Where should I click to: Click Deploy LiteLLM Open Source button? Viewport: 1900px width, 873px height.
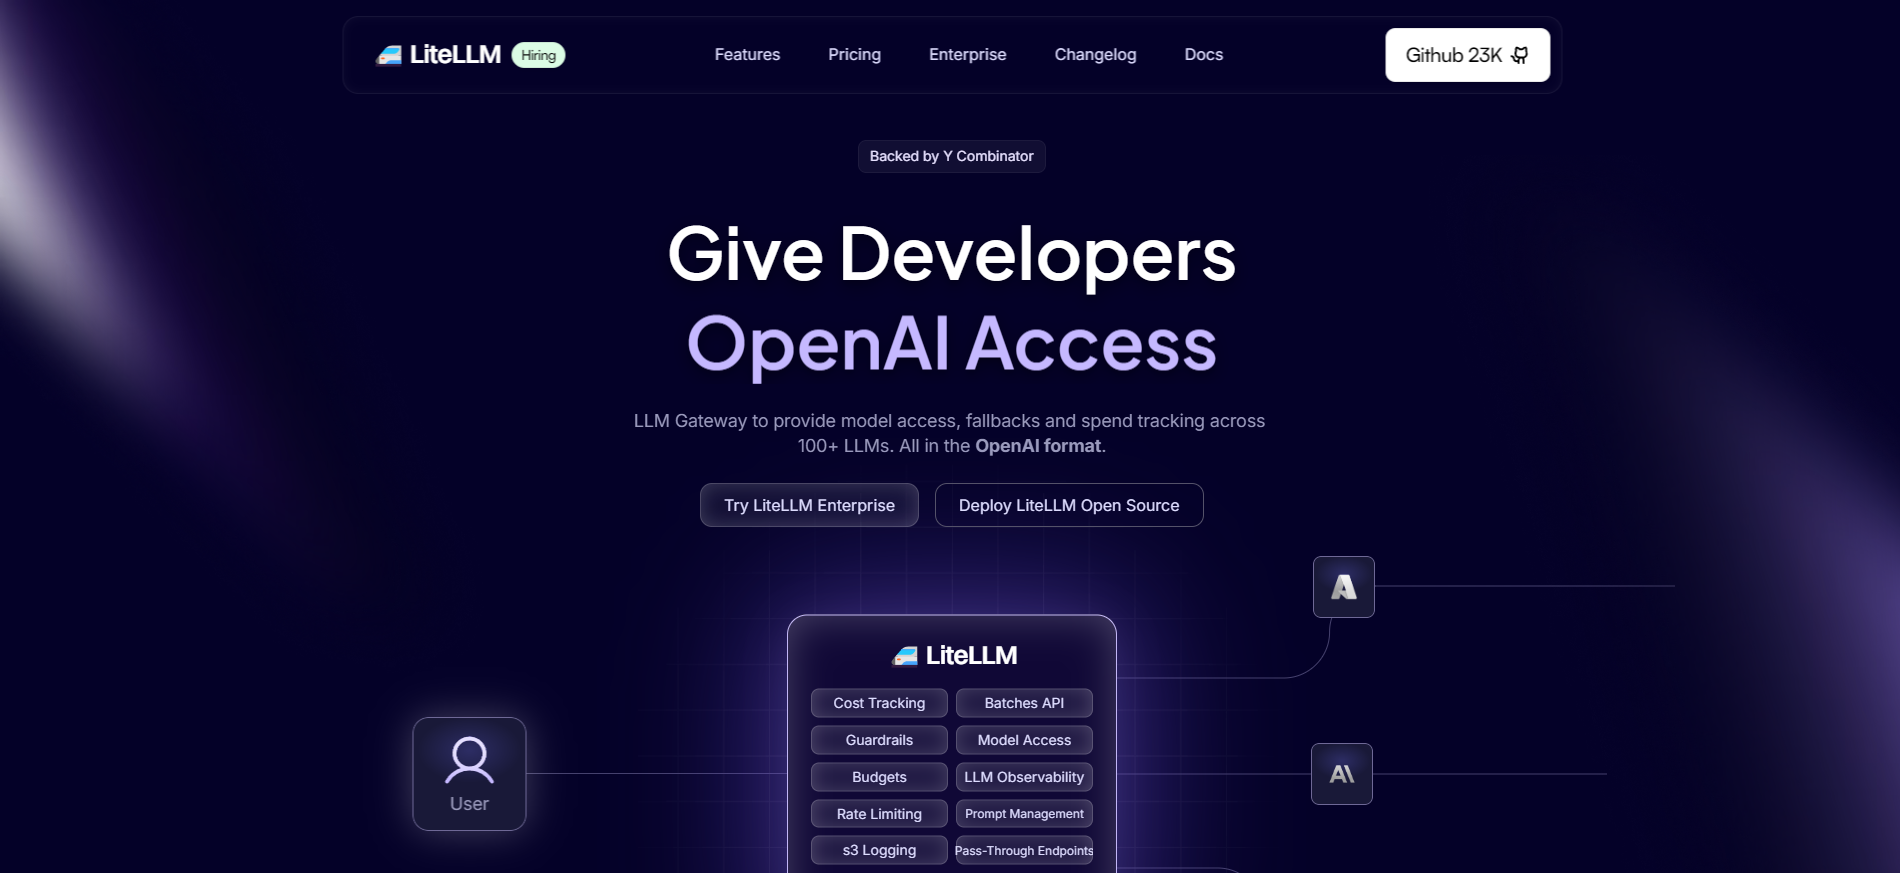pyautogui.click(x=1068, y=505)
